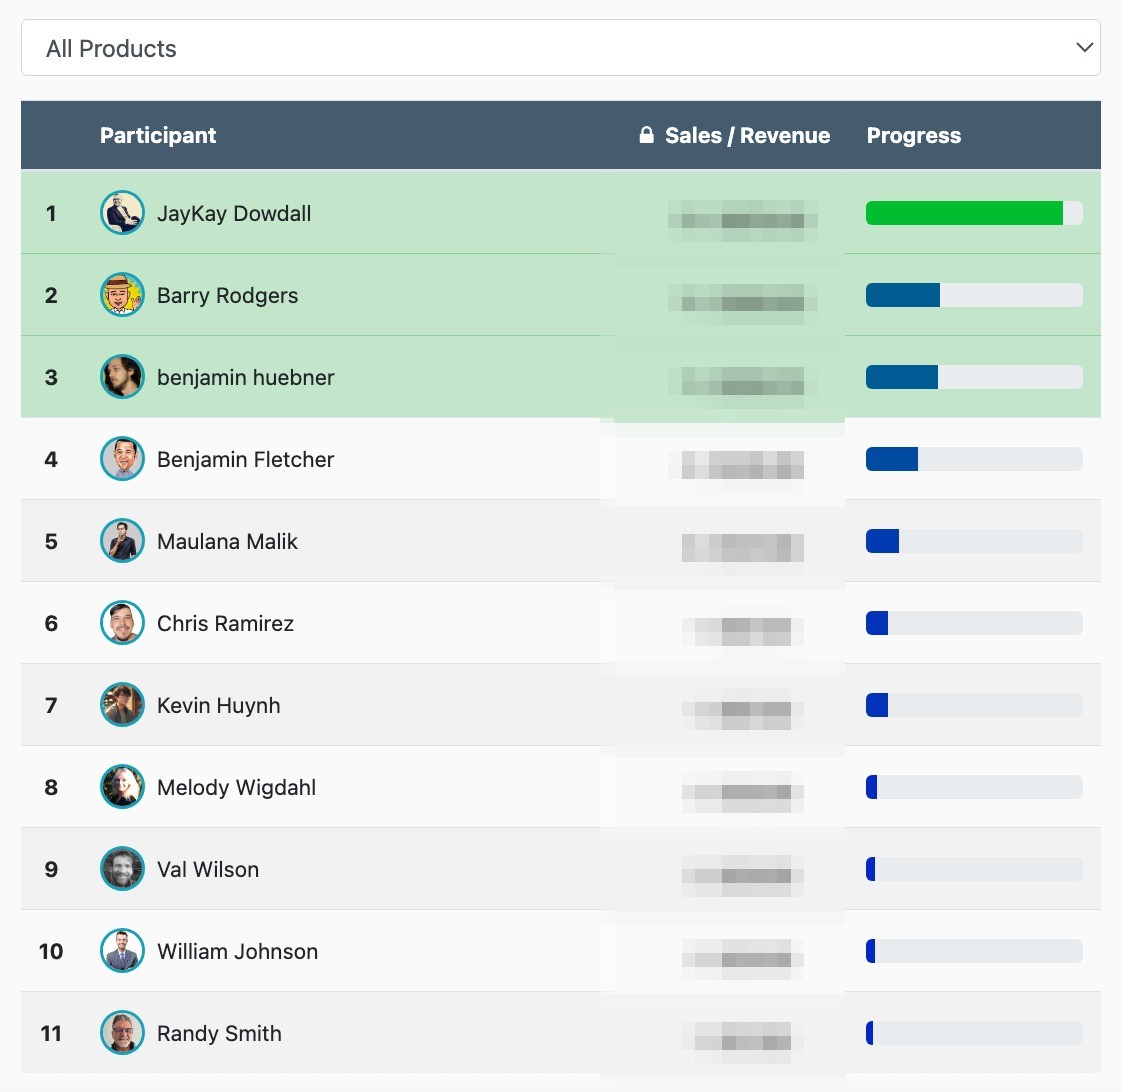
Task: Open the All Products dropdown
Action: click(560, 47)
